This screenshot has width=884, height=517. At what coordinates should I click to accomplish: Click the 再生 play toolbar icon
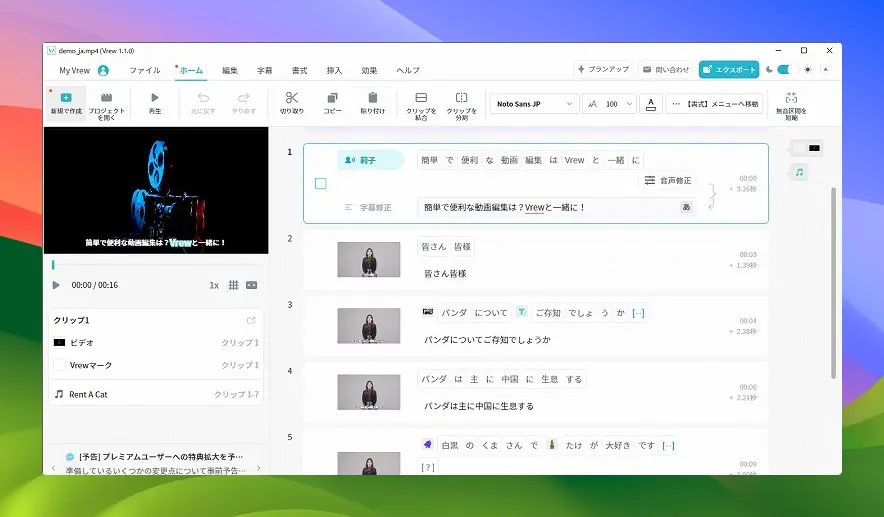click(x=155, y=98)
